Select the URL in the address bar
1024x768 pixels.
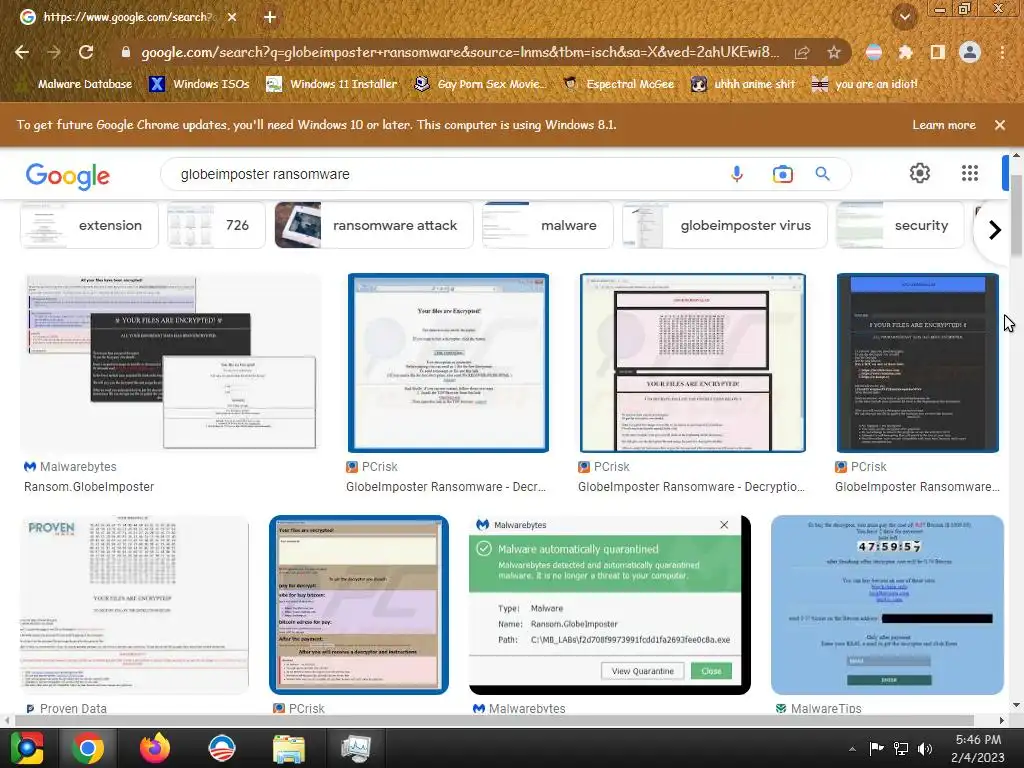(x=460, y=52)
